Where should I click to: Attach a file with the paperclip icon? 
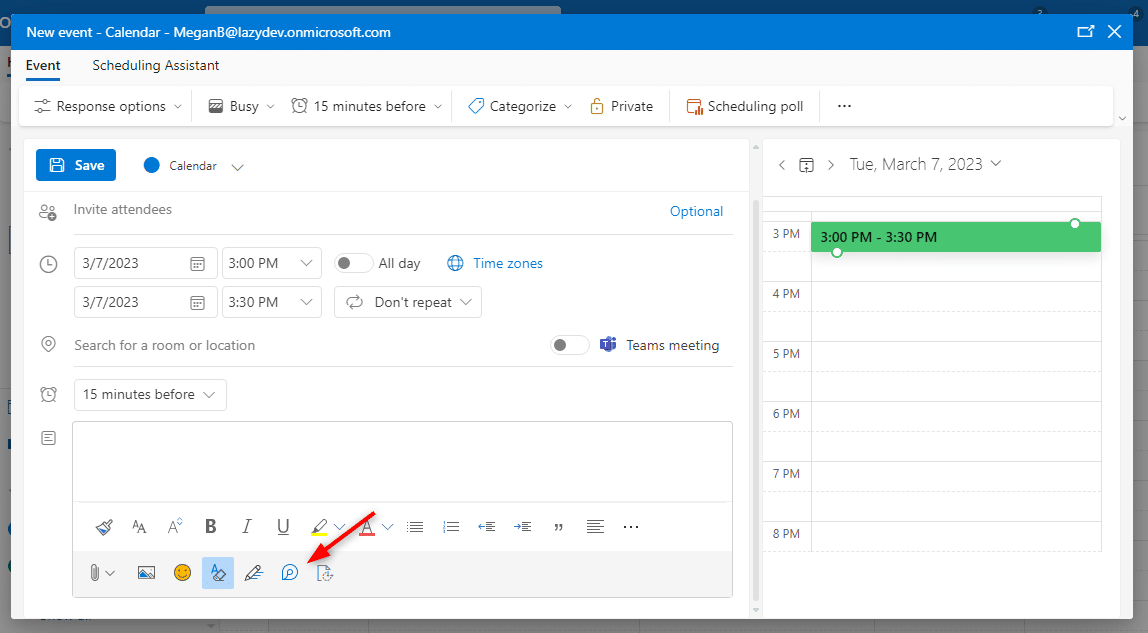pyautogui.click(x=96, y=572)
